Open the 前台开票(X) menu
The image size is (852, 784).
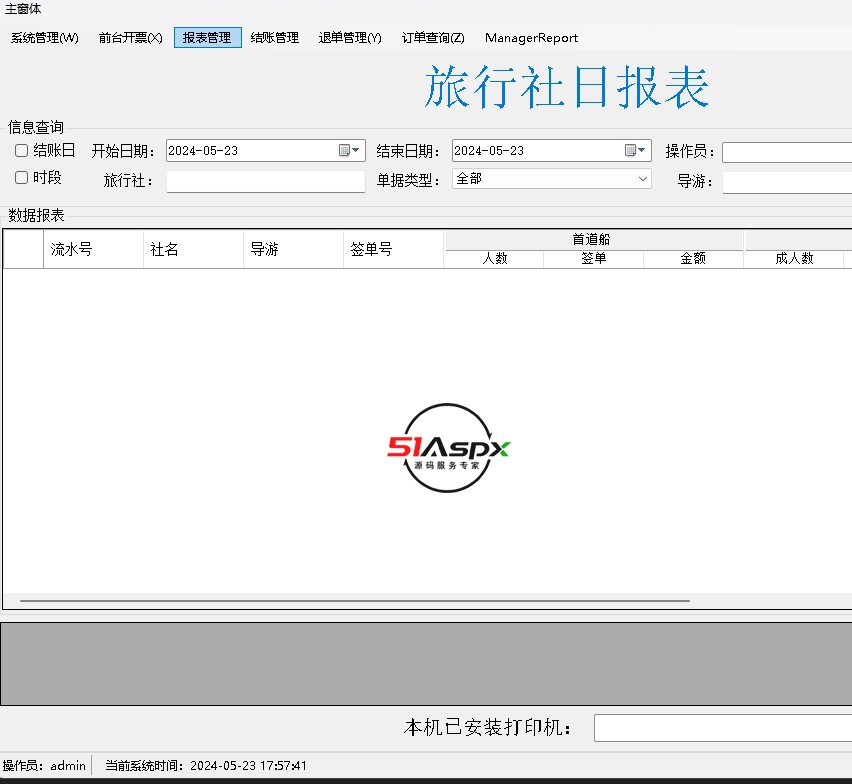coord(130,38)
